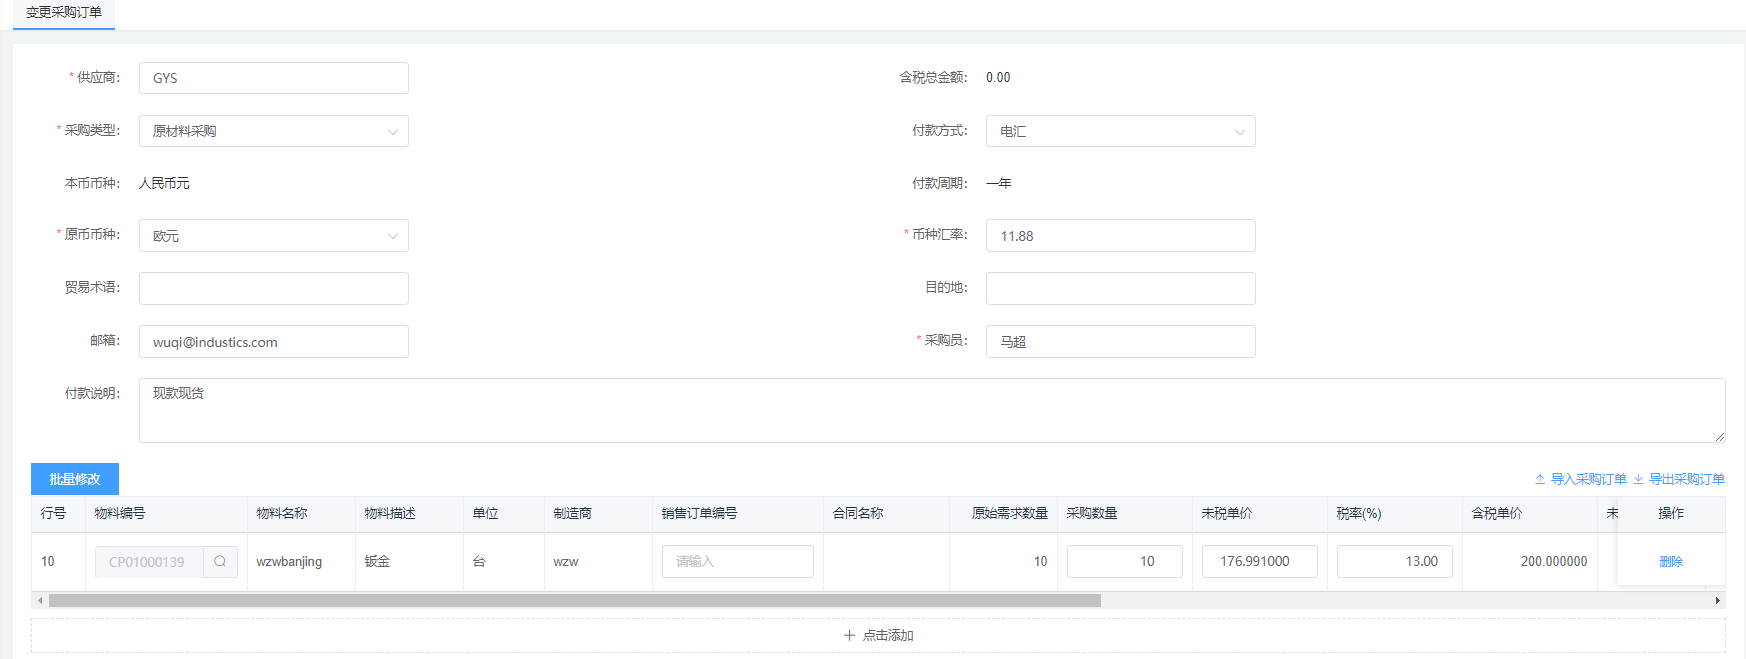This screenshot has height=659, width=1746.
Task: Click the table's horizontal scrollbar thumb
Action: (574, 601)
